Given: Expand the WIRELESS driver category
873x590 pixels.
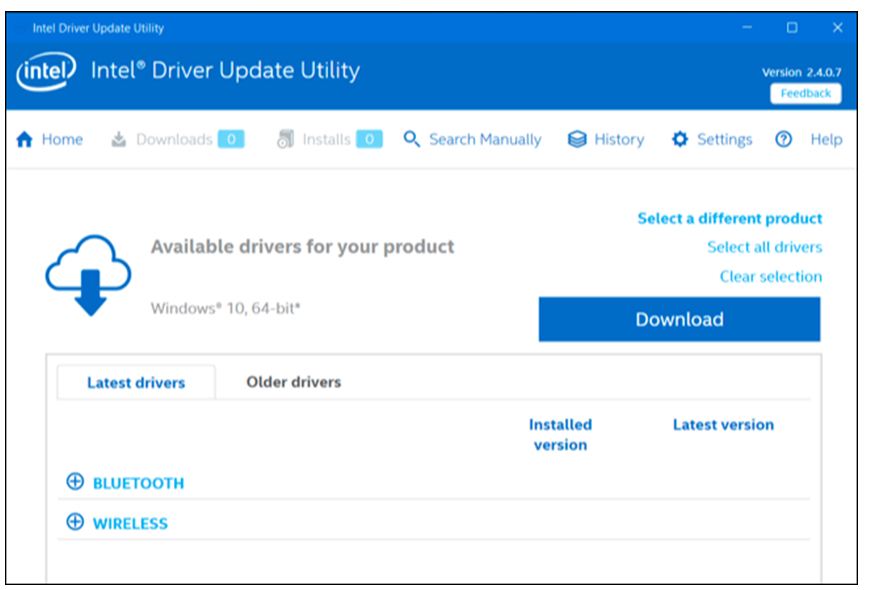Looking at the screenshot, I should coord(75,522).
